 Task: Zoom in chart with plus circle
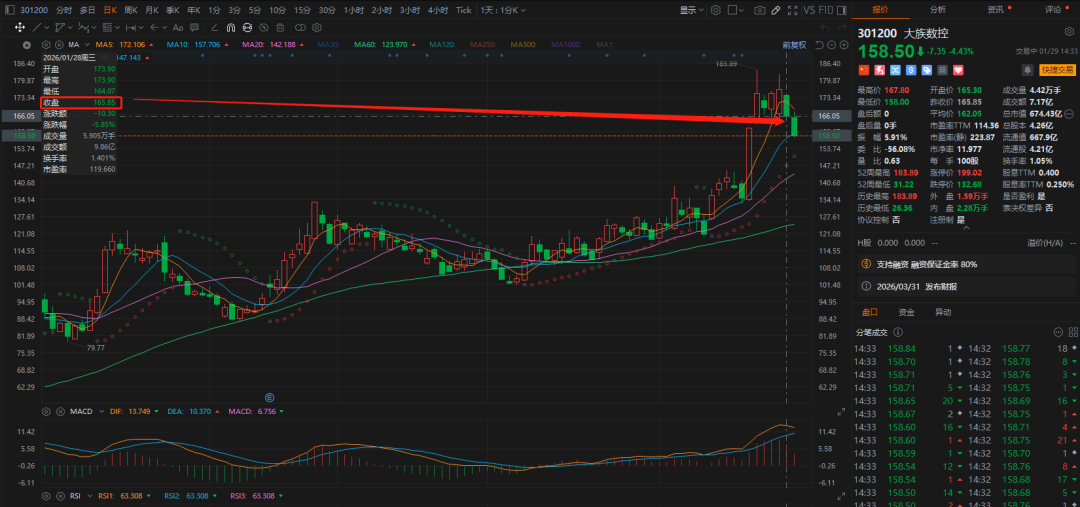[x=844, y=45]
